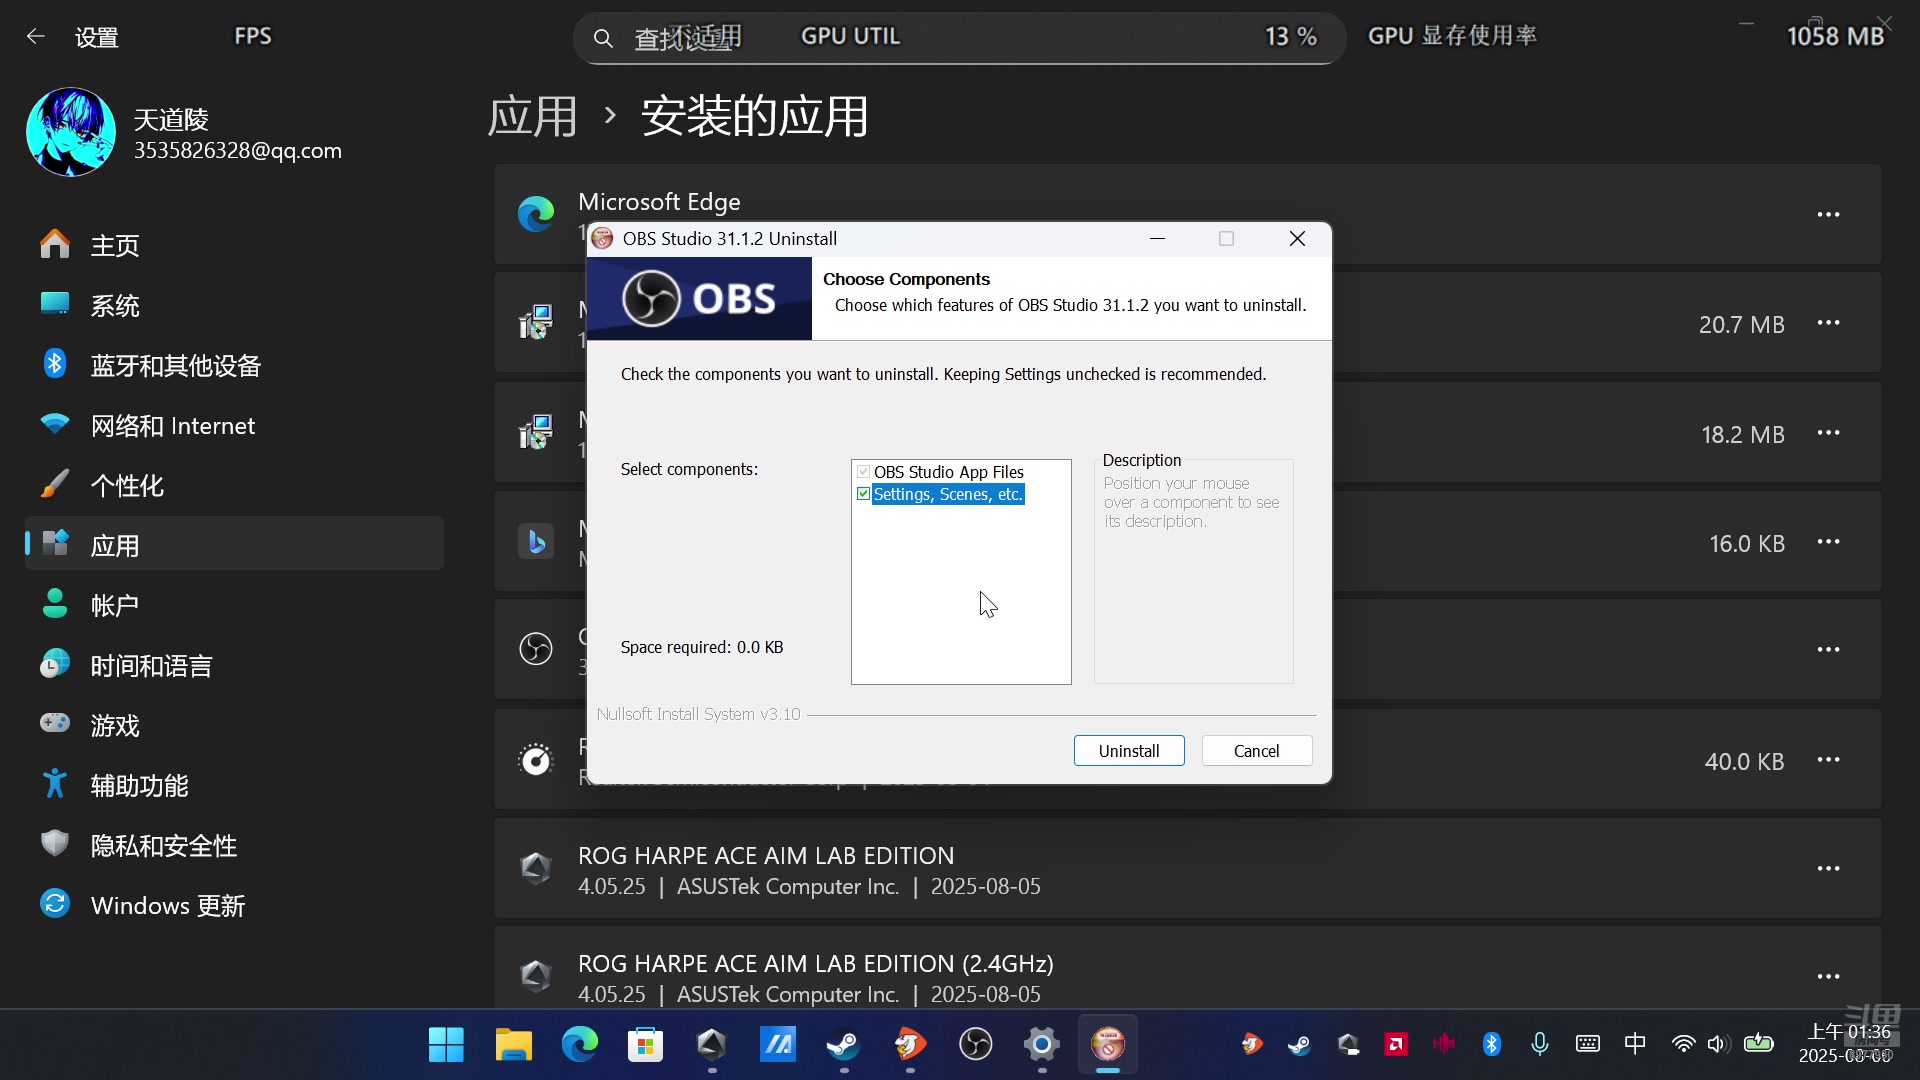Viewport: 1920px width, 1080px height.
Task: Click the Microsoft Edge app icon in list
Action: tap(536, 214)
